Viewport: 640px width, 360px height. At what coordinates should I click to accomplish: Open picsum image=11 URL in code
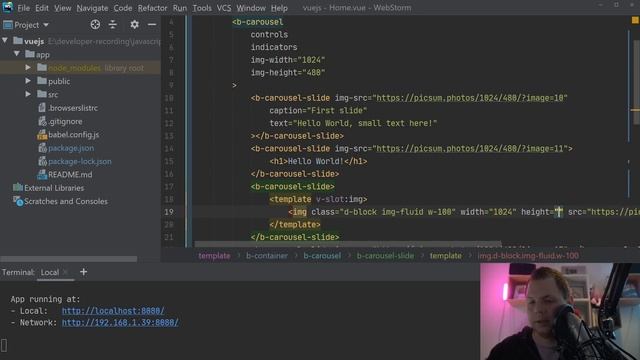point(470,149)
